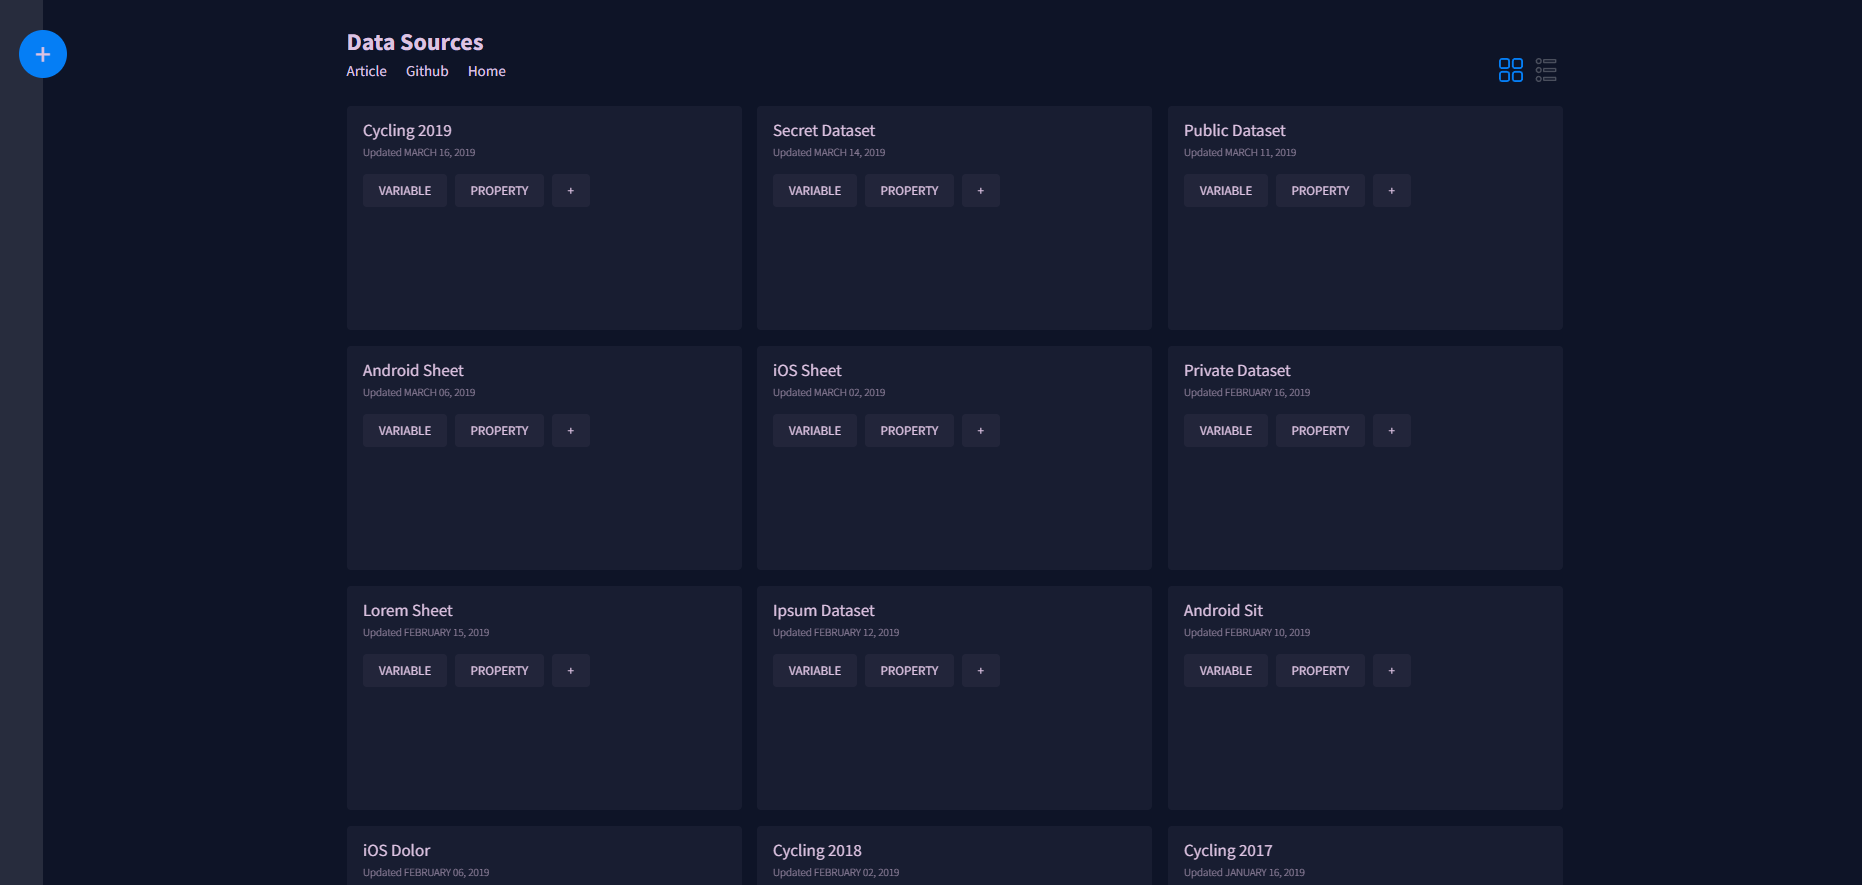Click 'Updated MARCH 11, 2019' date text
This screenshot has width=1862, height=885.
[1240, 153]
